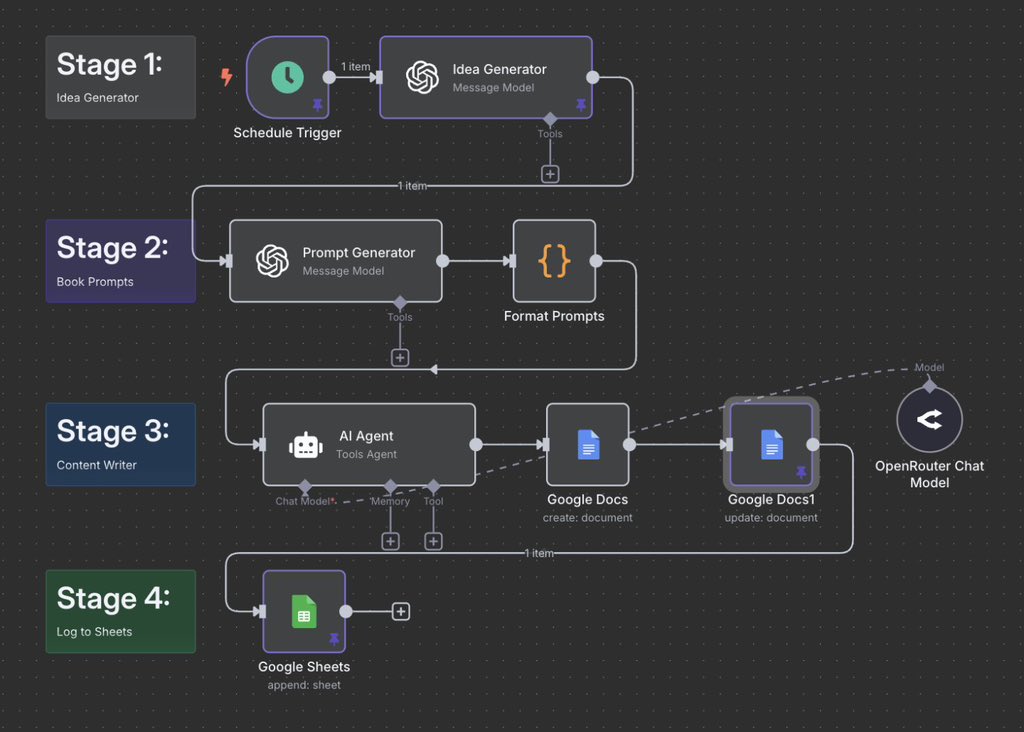Select the Stage 2 Book Prompts note

[x=120, y=261]
